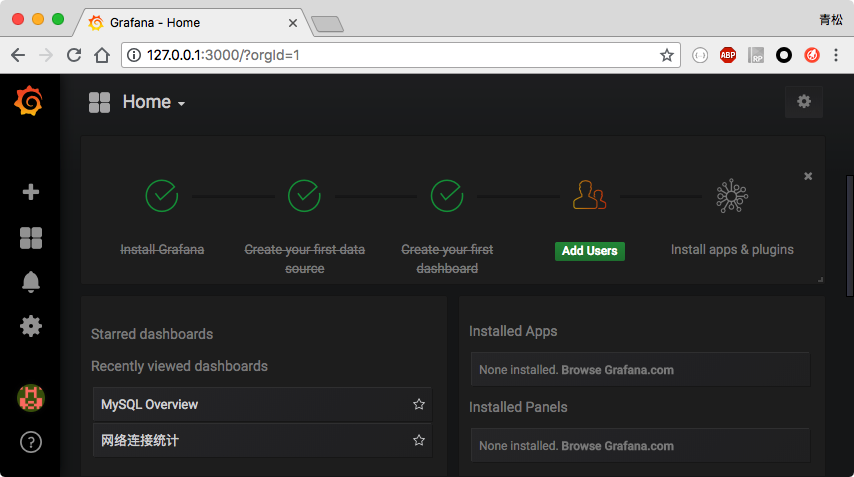
Task: Click the Create your first data source step
Action: tap(304, 259)
